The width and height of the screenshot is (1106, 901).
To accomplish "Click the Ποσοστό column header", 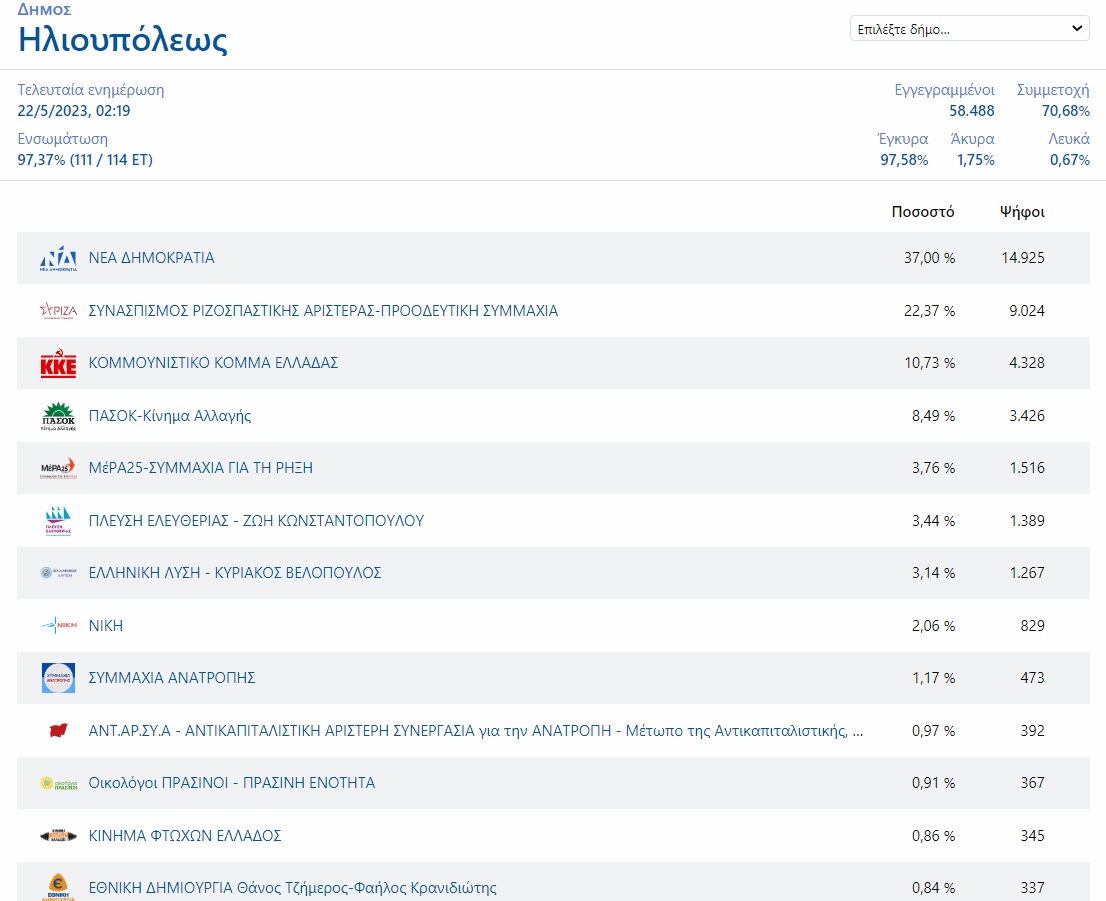I will pyautogui.click(x=923, y=212).
